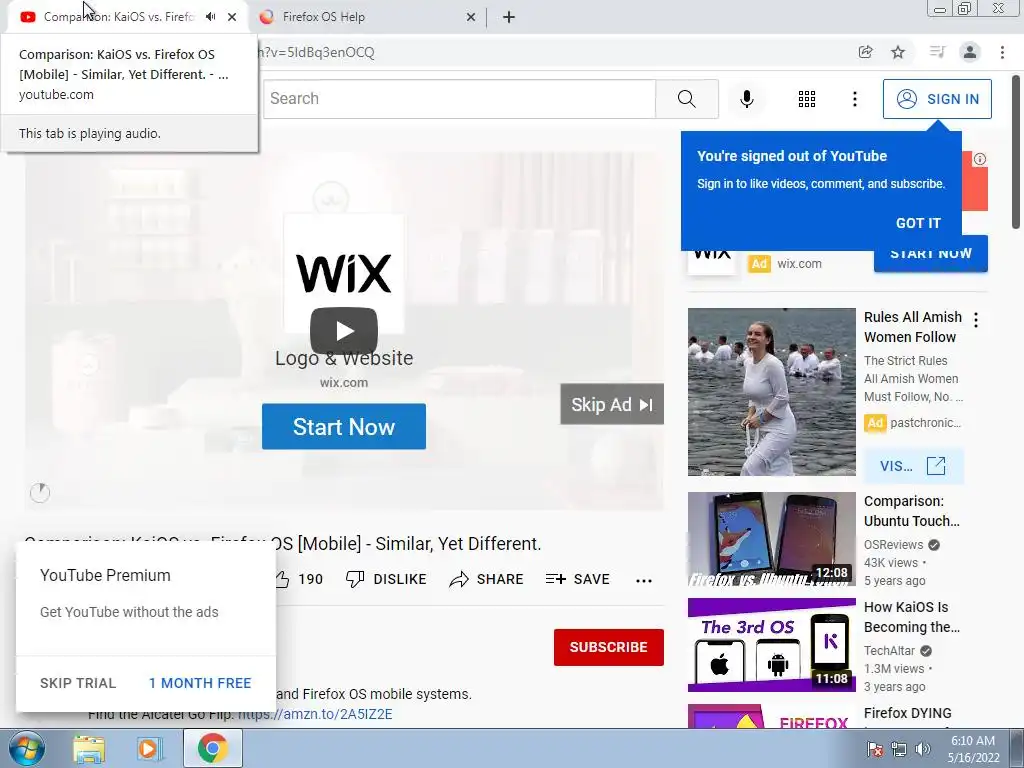Start voice search with microphone icon
Viewport: 1024px width, 768px height.
click(x=746, y=99)
